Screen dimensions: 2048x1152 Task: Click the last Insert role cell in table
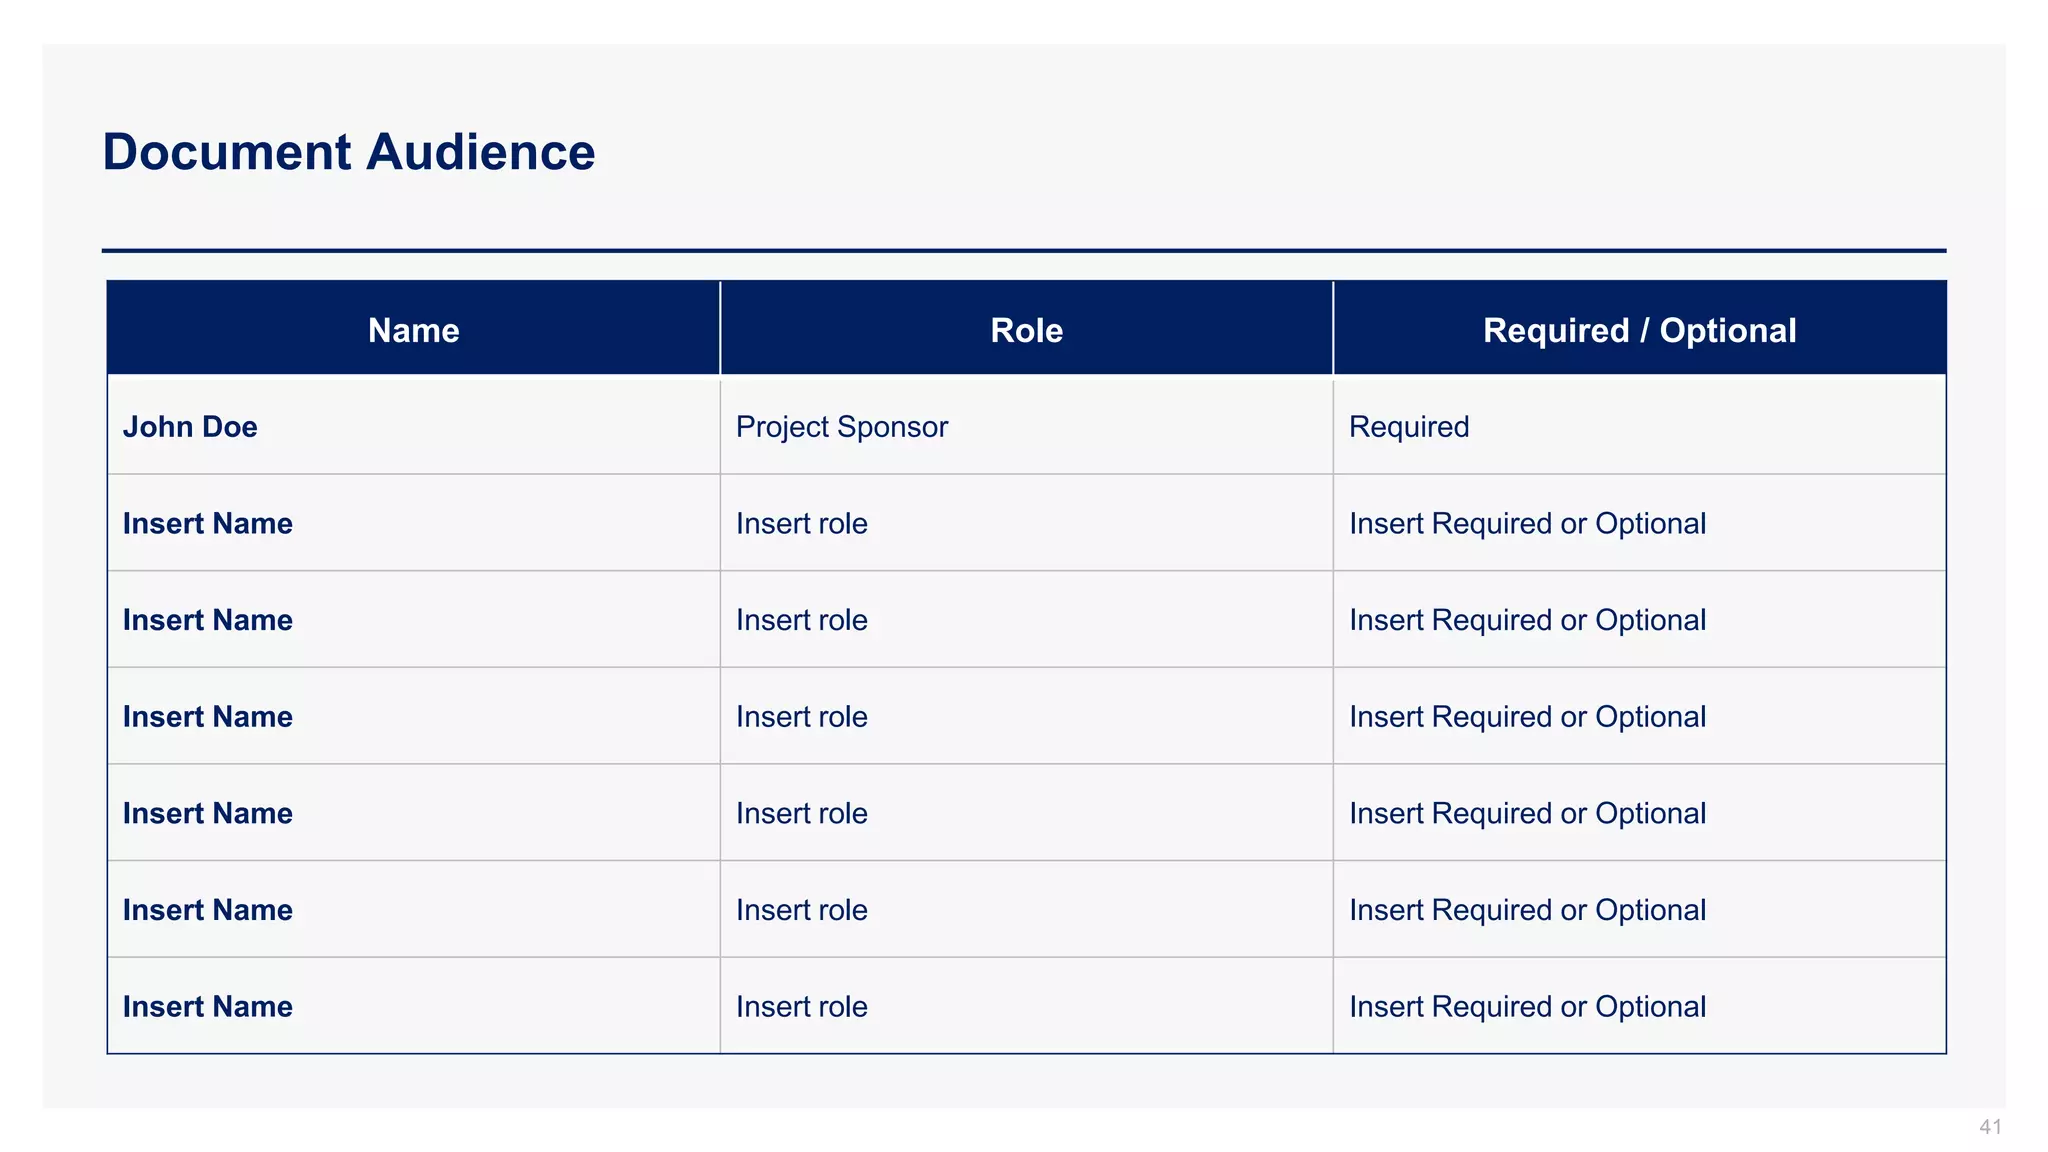802,1007
